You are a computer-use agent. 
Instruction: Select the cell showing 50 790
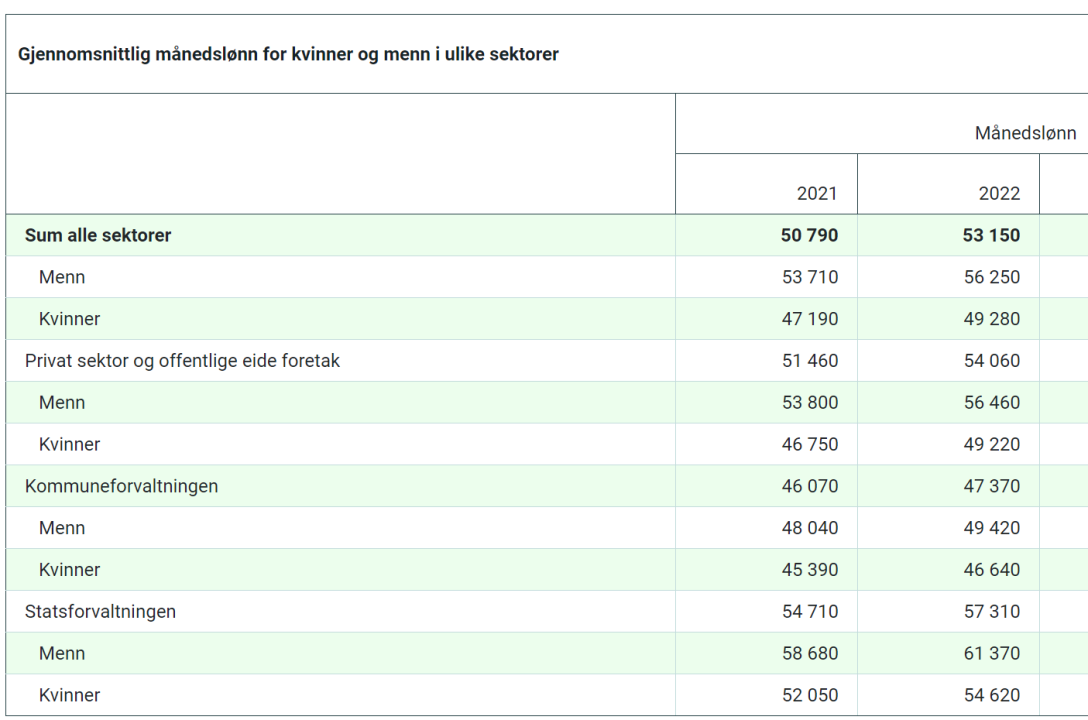click(x=810, y=236)
